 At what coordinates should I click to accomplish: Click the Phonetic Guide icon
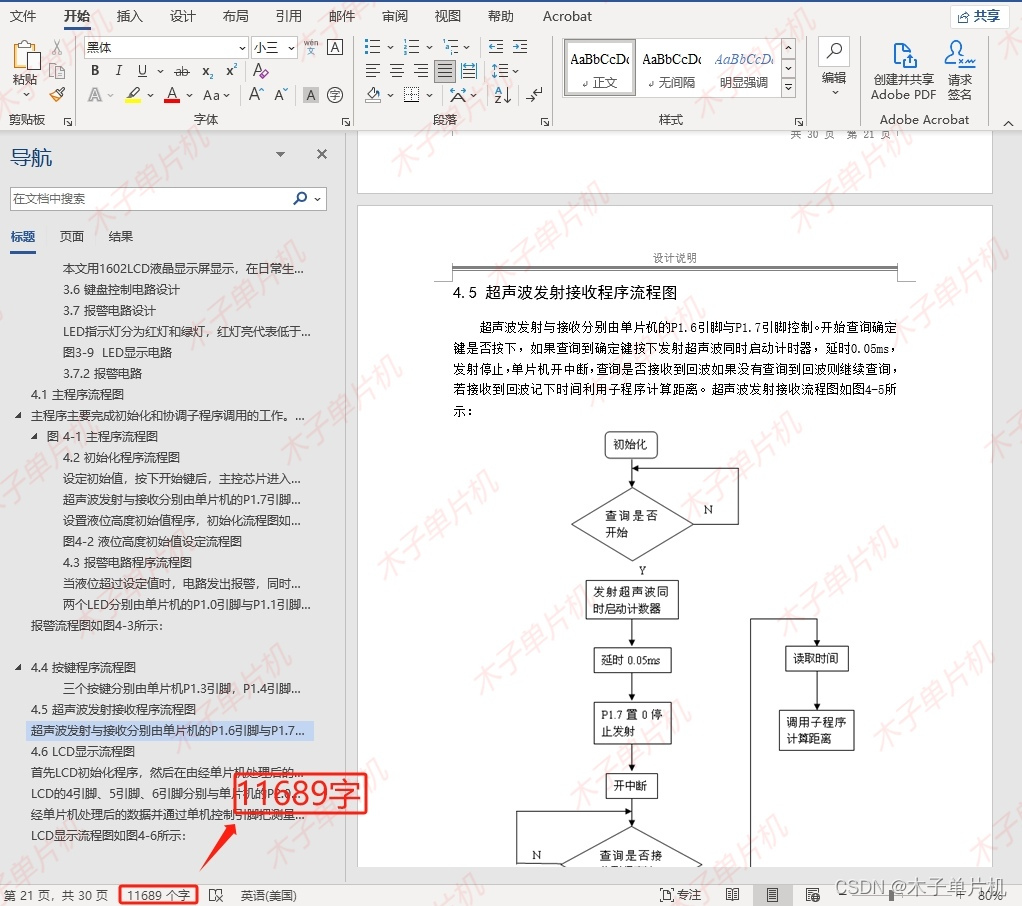coord(311,47)
